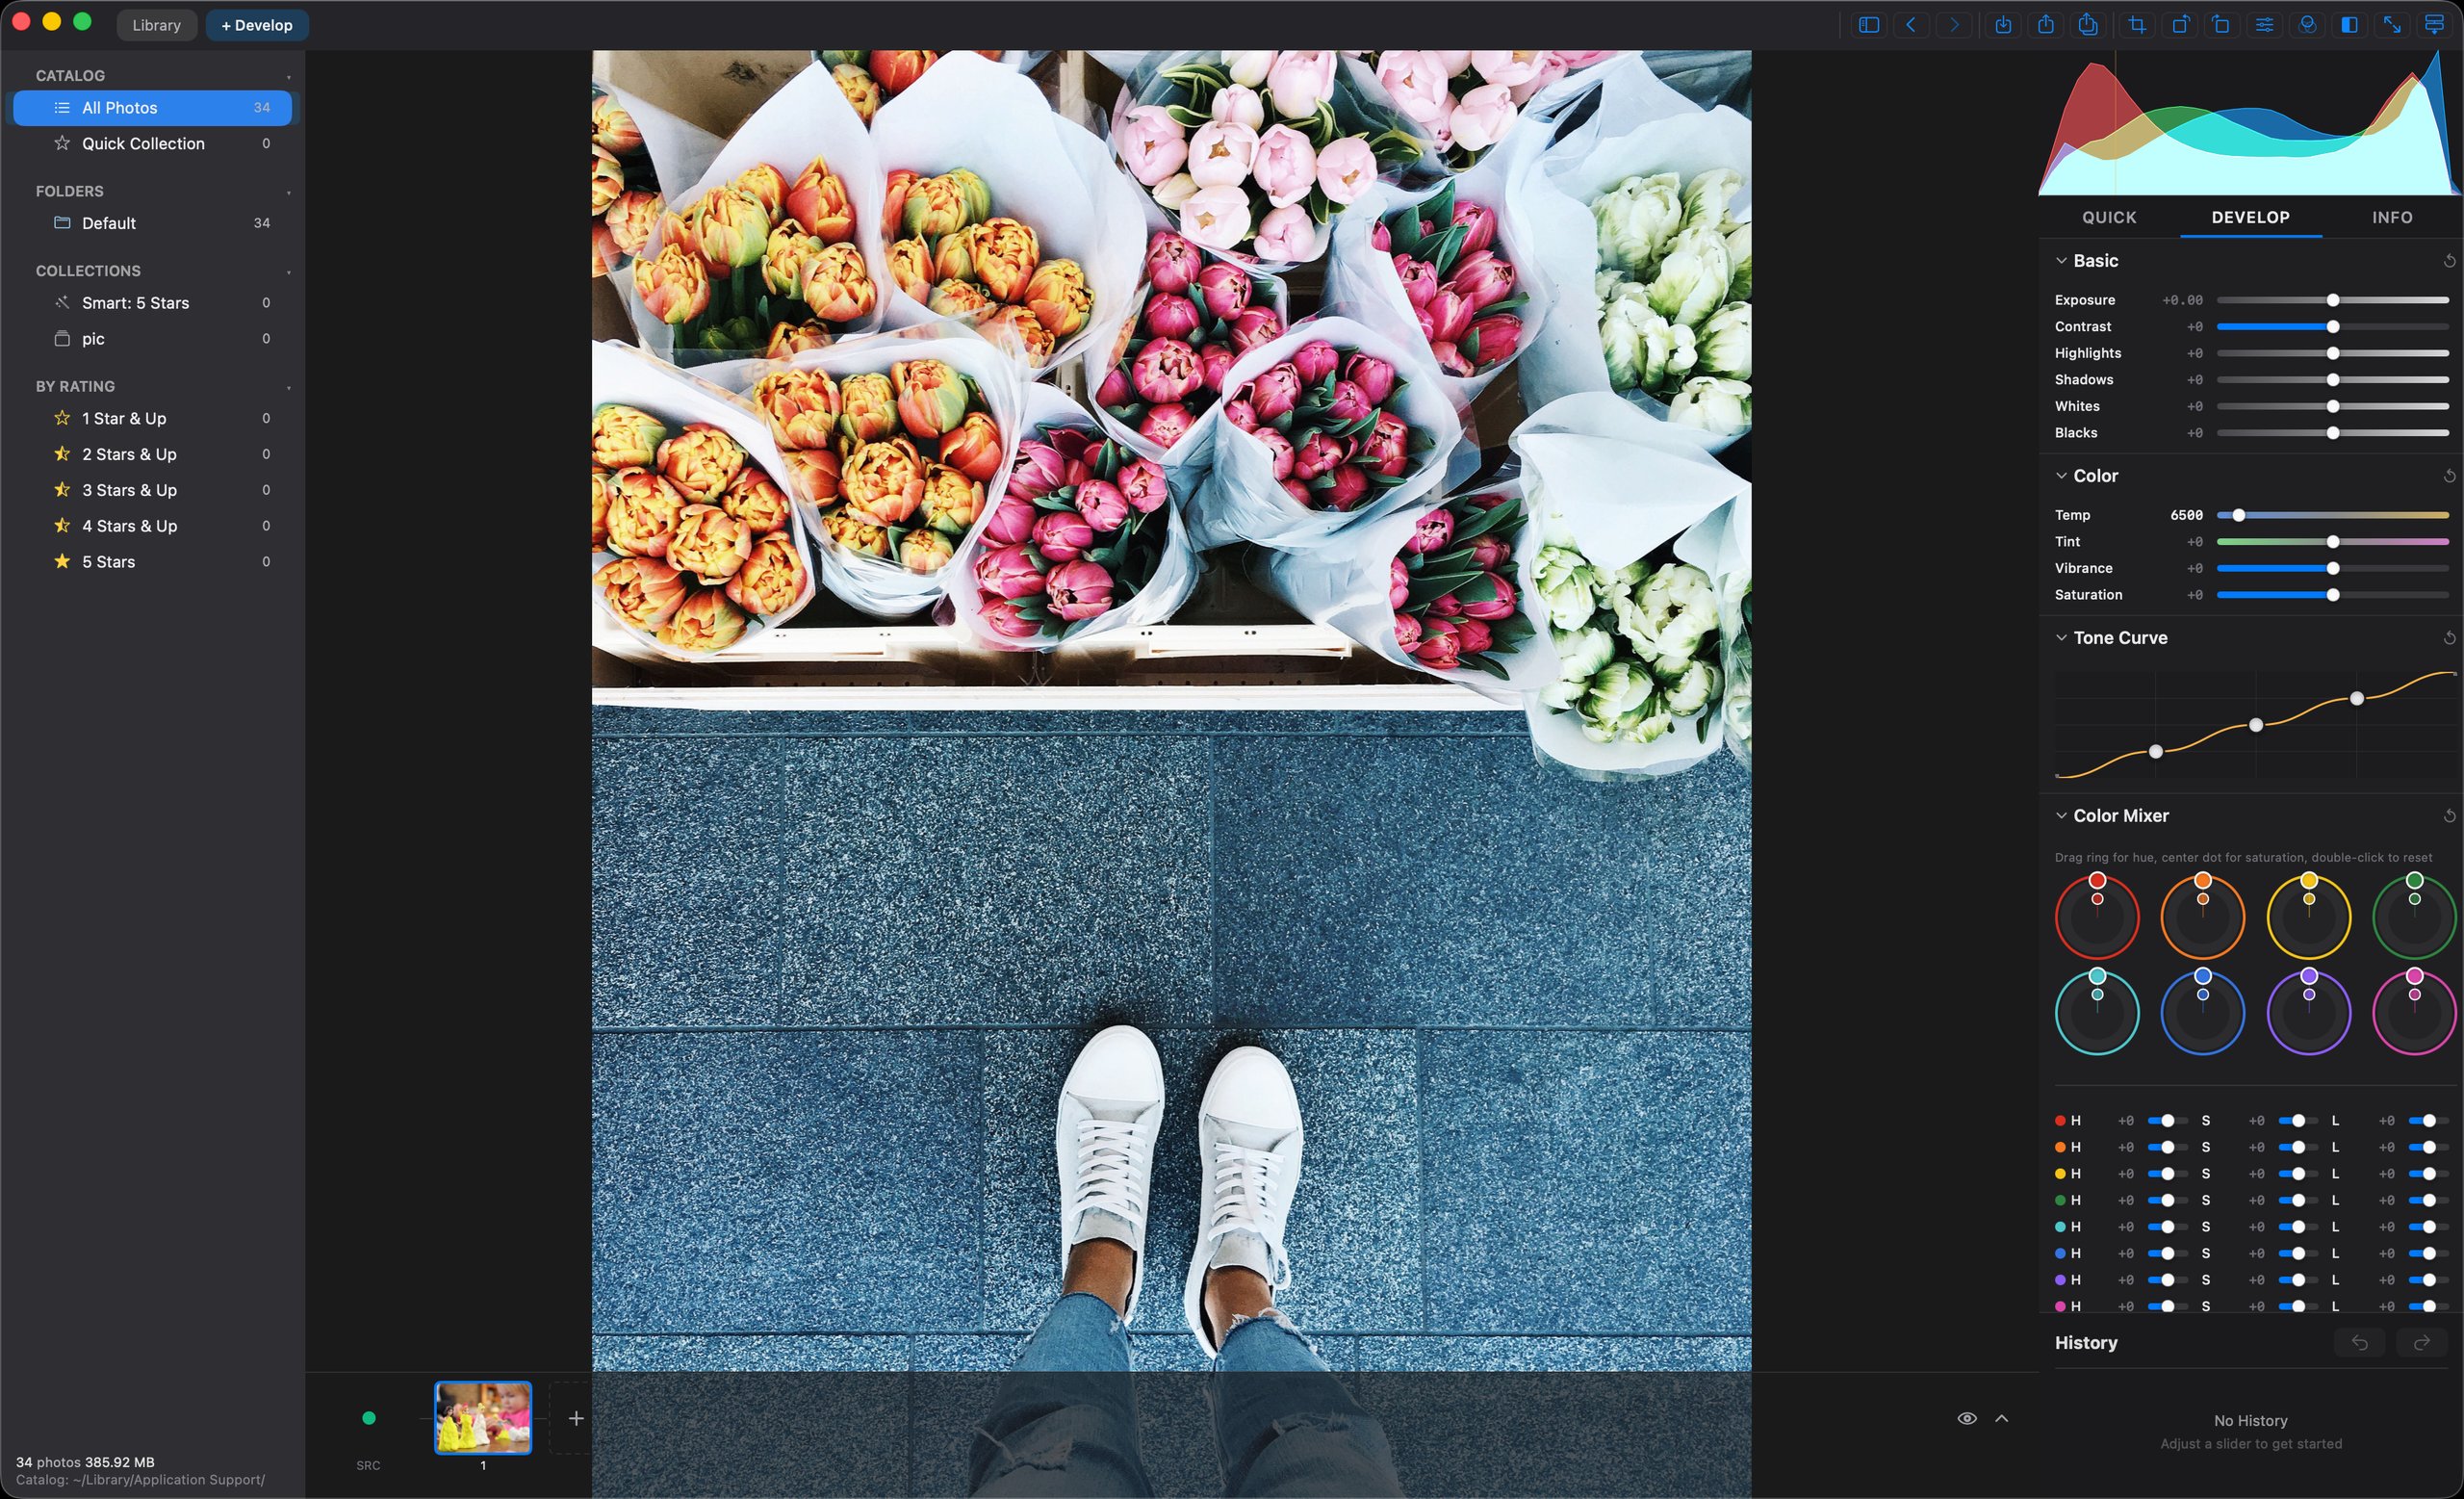
Task: Select the filmstrip thumbnail numbered 1
Action: click(x=483, y=1418)
